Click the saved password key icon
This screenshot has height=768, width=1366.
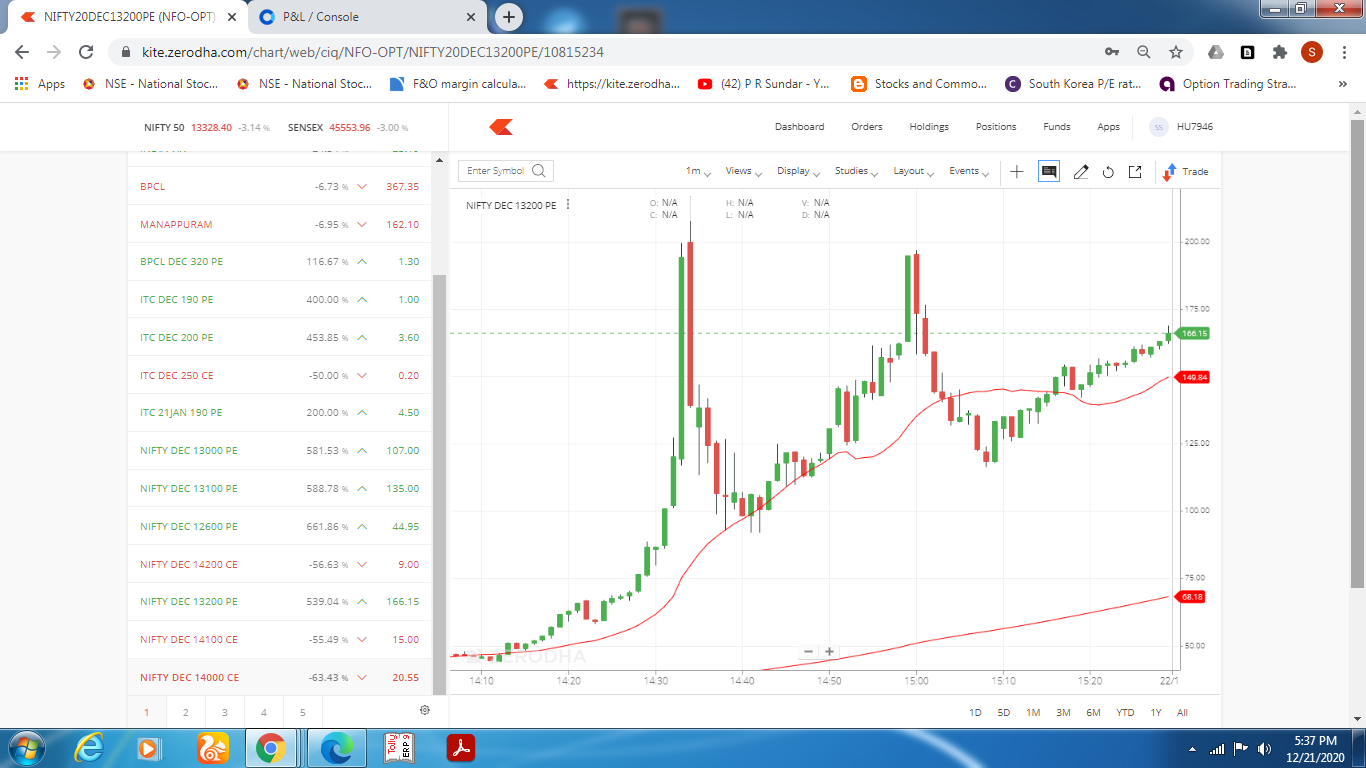pyautogui.click(x=1112, y=52)
